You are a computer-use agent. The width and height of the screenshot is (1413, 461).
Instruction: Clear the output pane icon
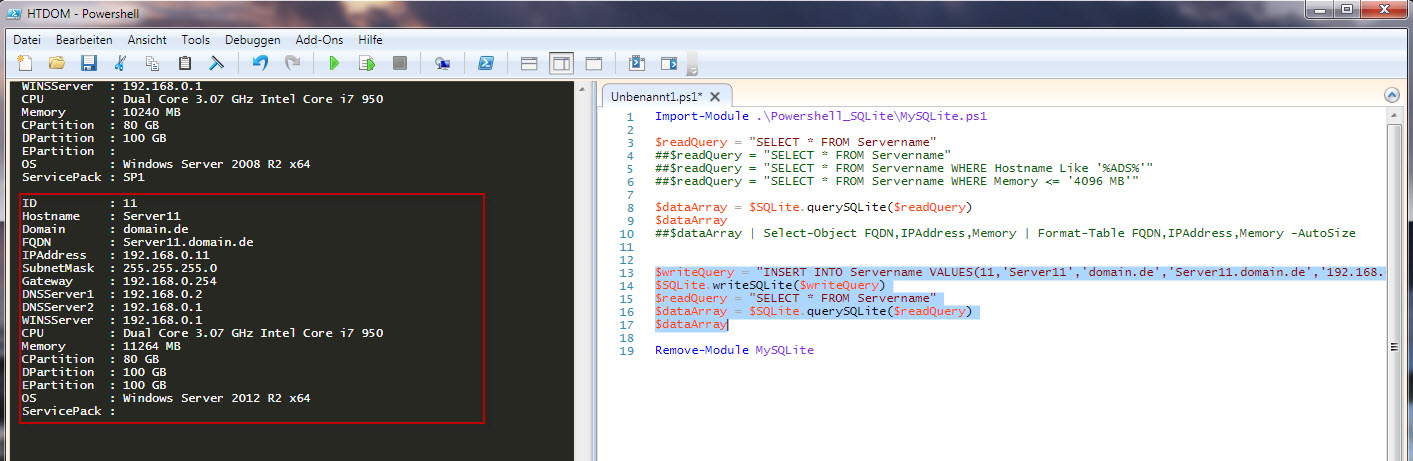click(215, 63)
